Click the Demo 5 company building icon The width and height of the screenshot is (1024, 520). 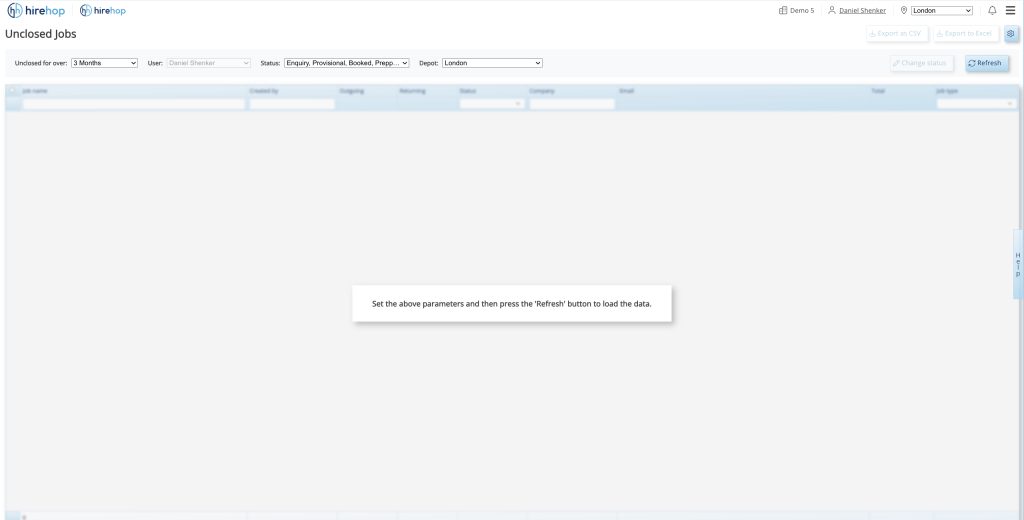[x=782, y=10]
